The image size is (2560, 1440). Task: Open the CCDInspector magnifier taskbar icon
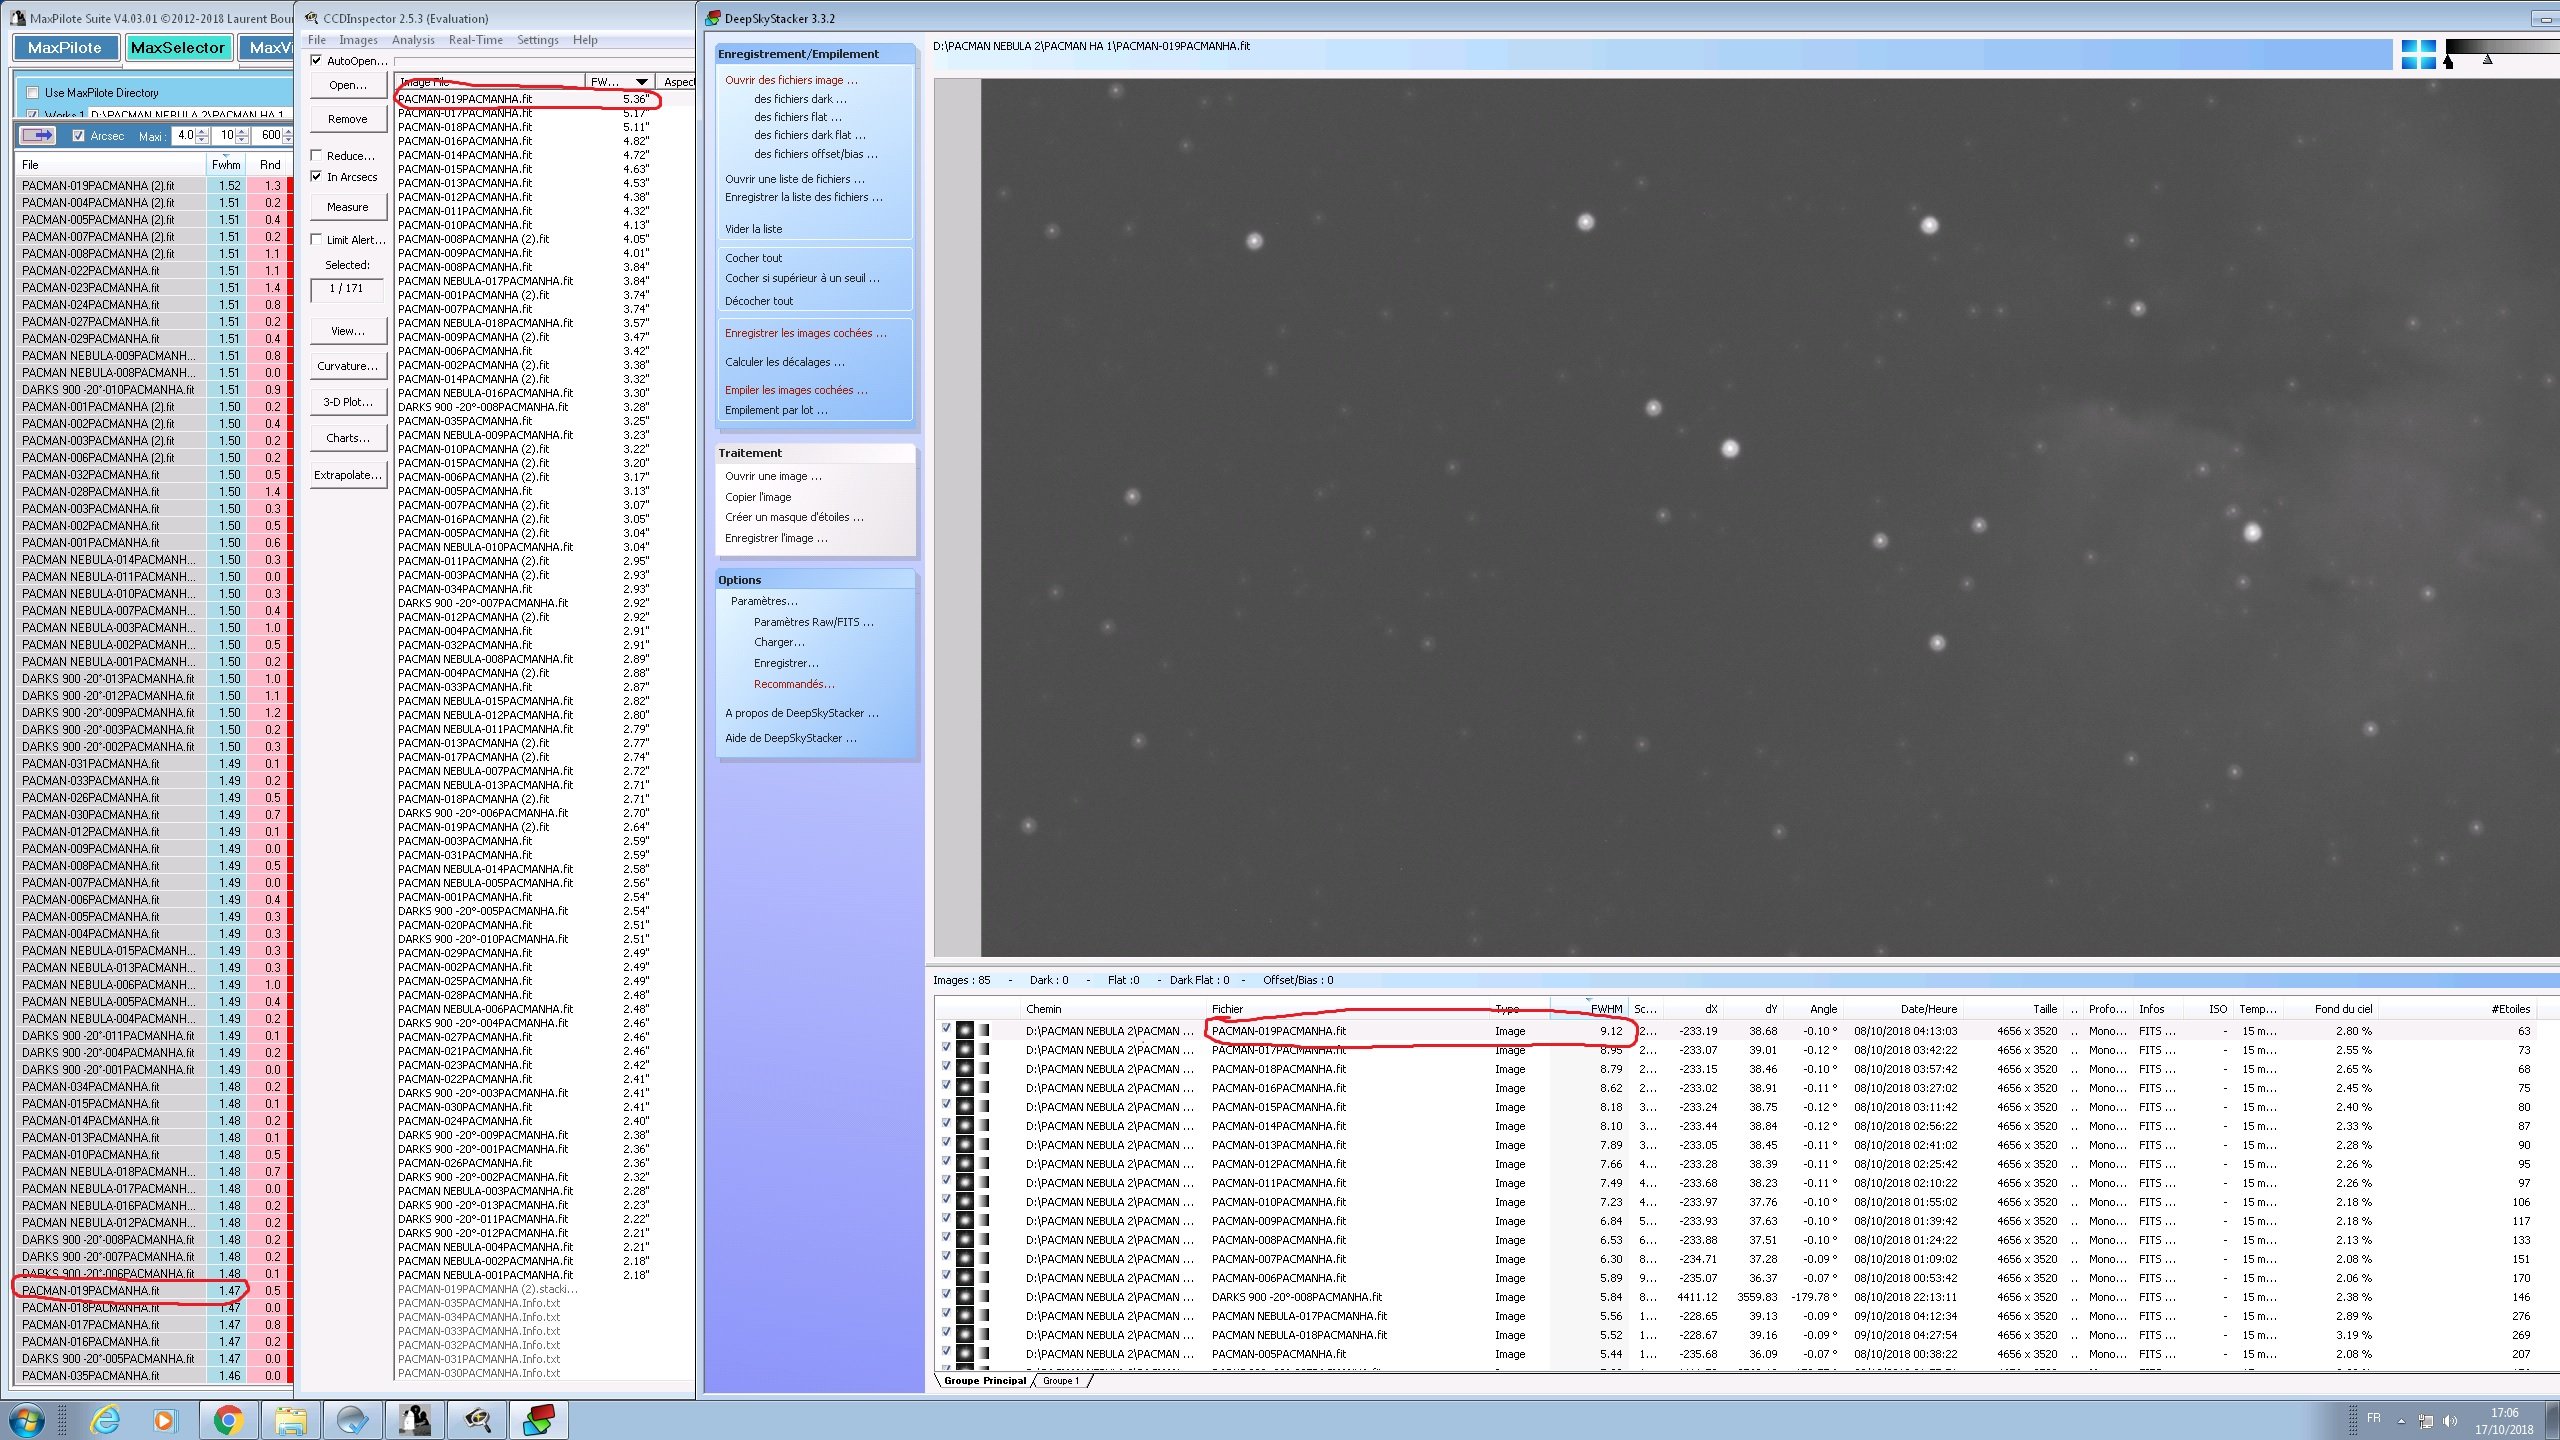(477, 1420)
